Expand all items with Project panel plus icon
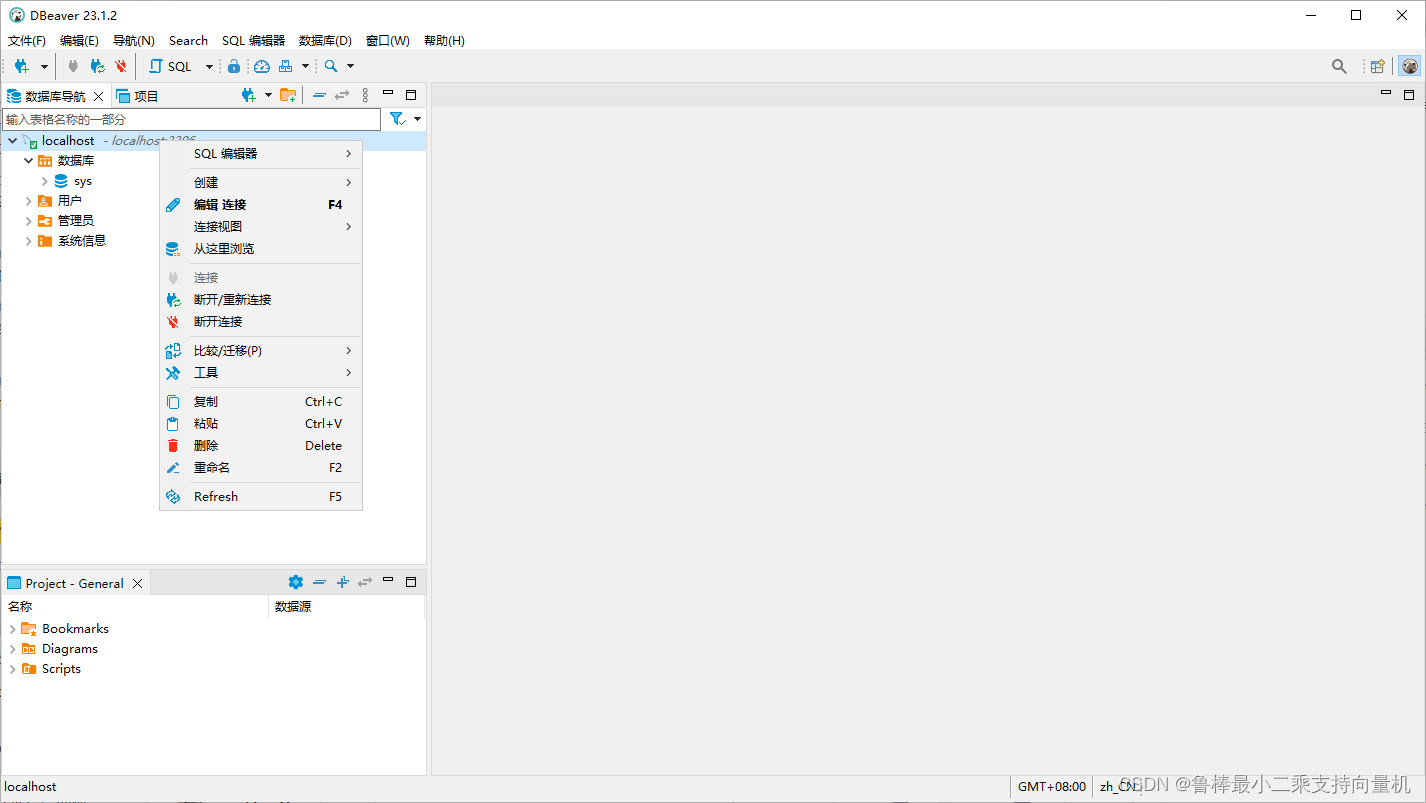 (342, 582)
